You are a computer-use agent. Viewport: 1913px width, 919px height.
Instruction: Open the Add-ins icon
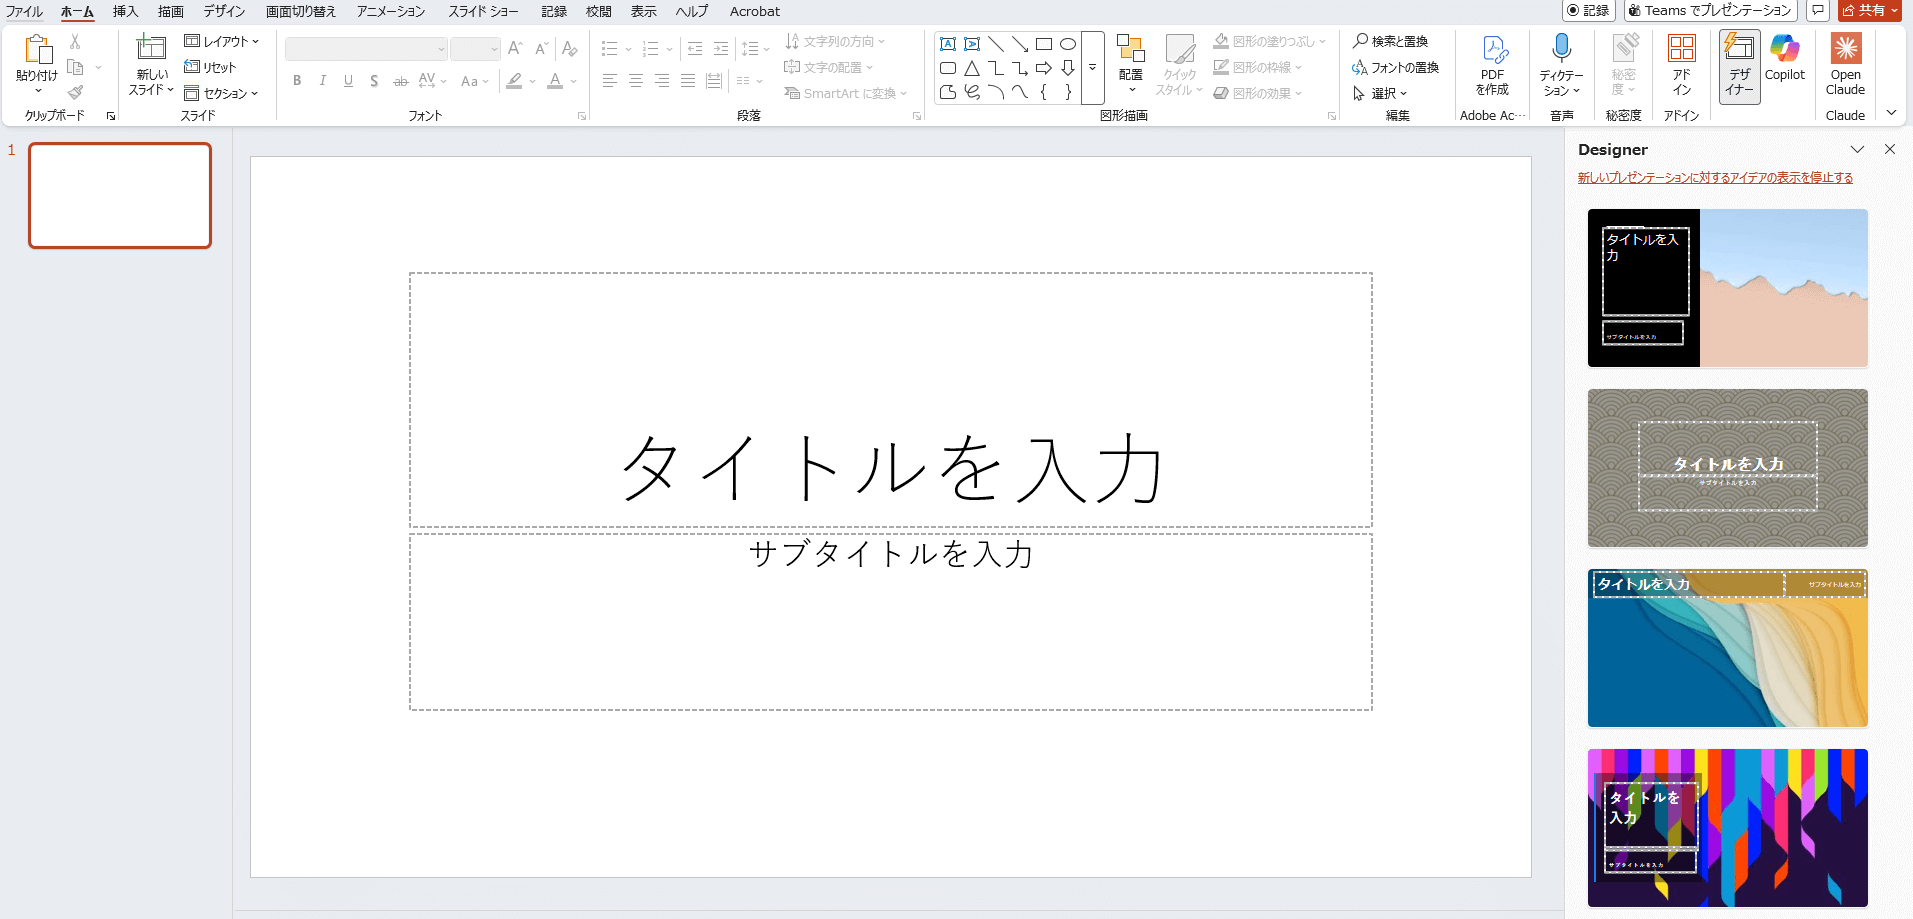pos(1681,49)
